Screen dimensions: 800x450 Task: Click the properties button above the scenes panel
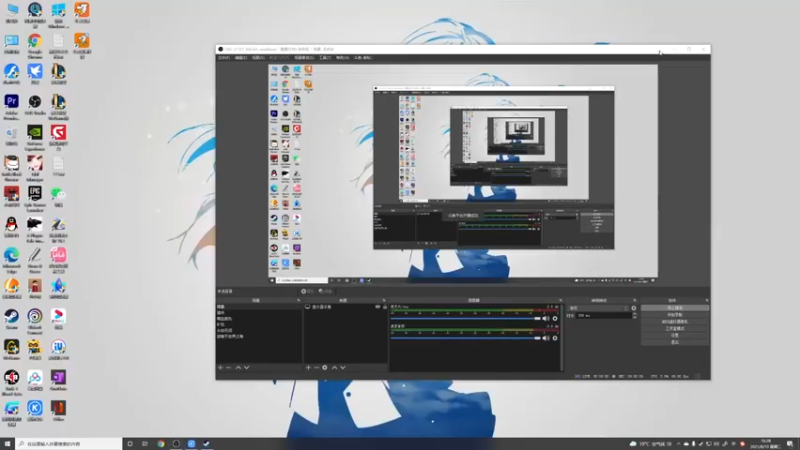point(307,291)
